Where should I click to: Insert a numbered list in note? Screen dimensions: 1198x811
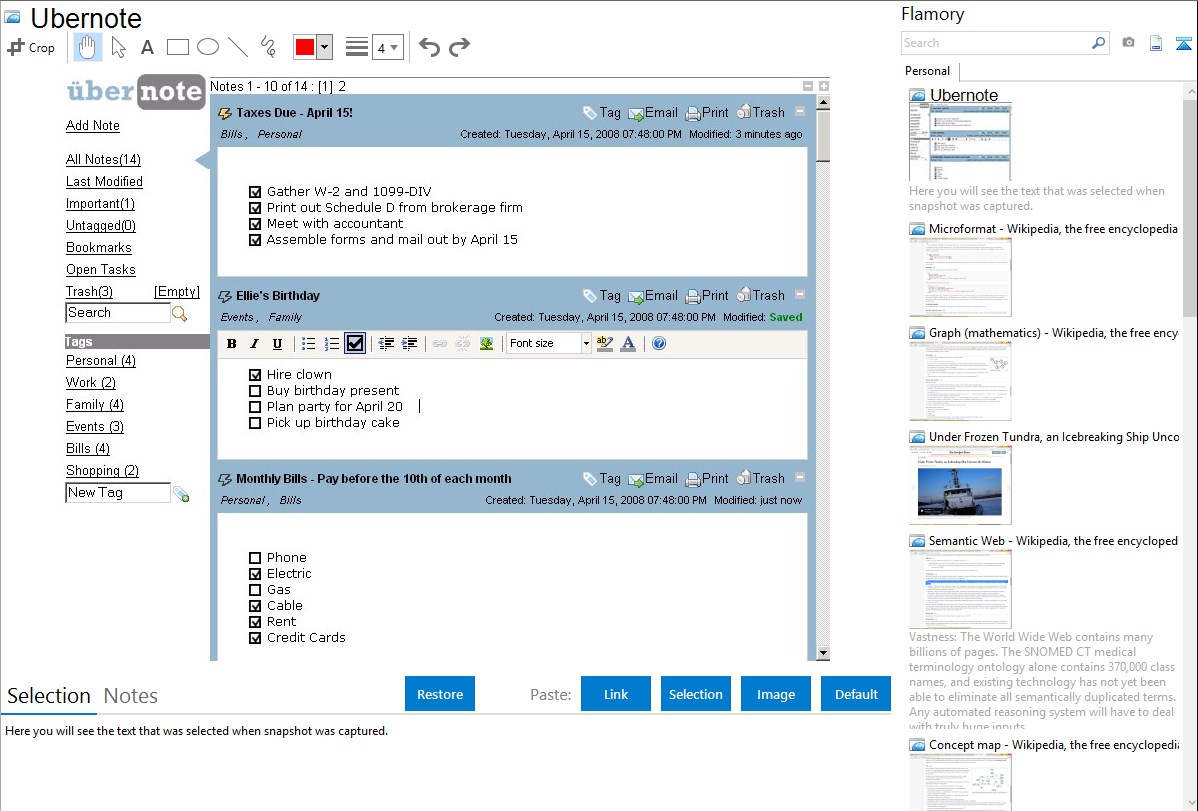click(332, 344)
